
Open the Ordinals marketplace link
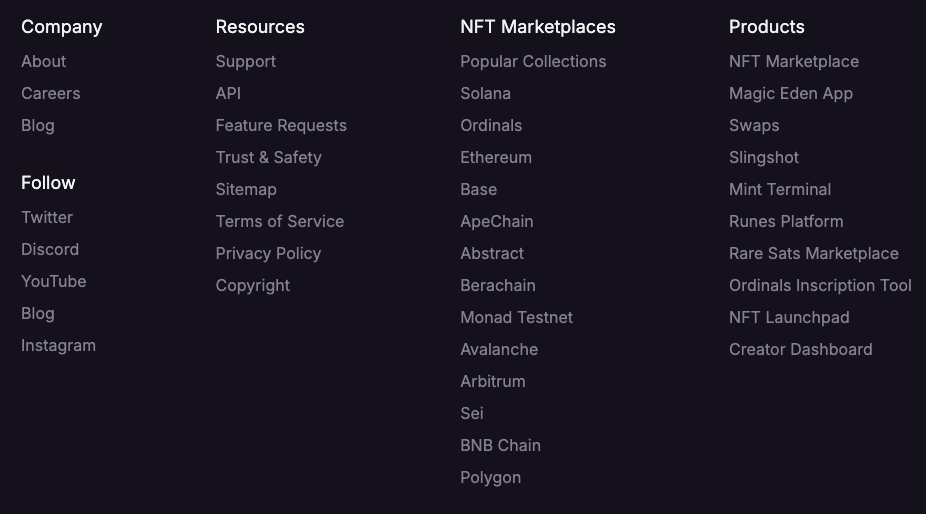pyautogui.click(x=491, y=125)
